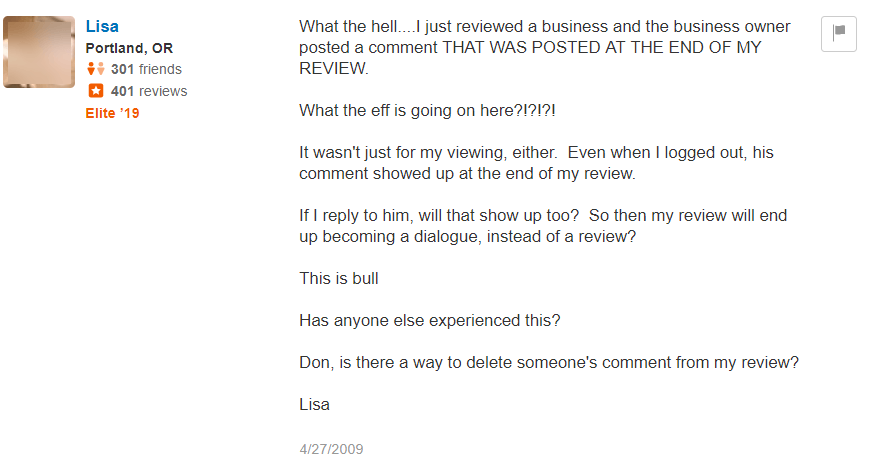
Task: Click the Elite '19 badge
Action: tap(113, 113)
